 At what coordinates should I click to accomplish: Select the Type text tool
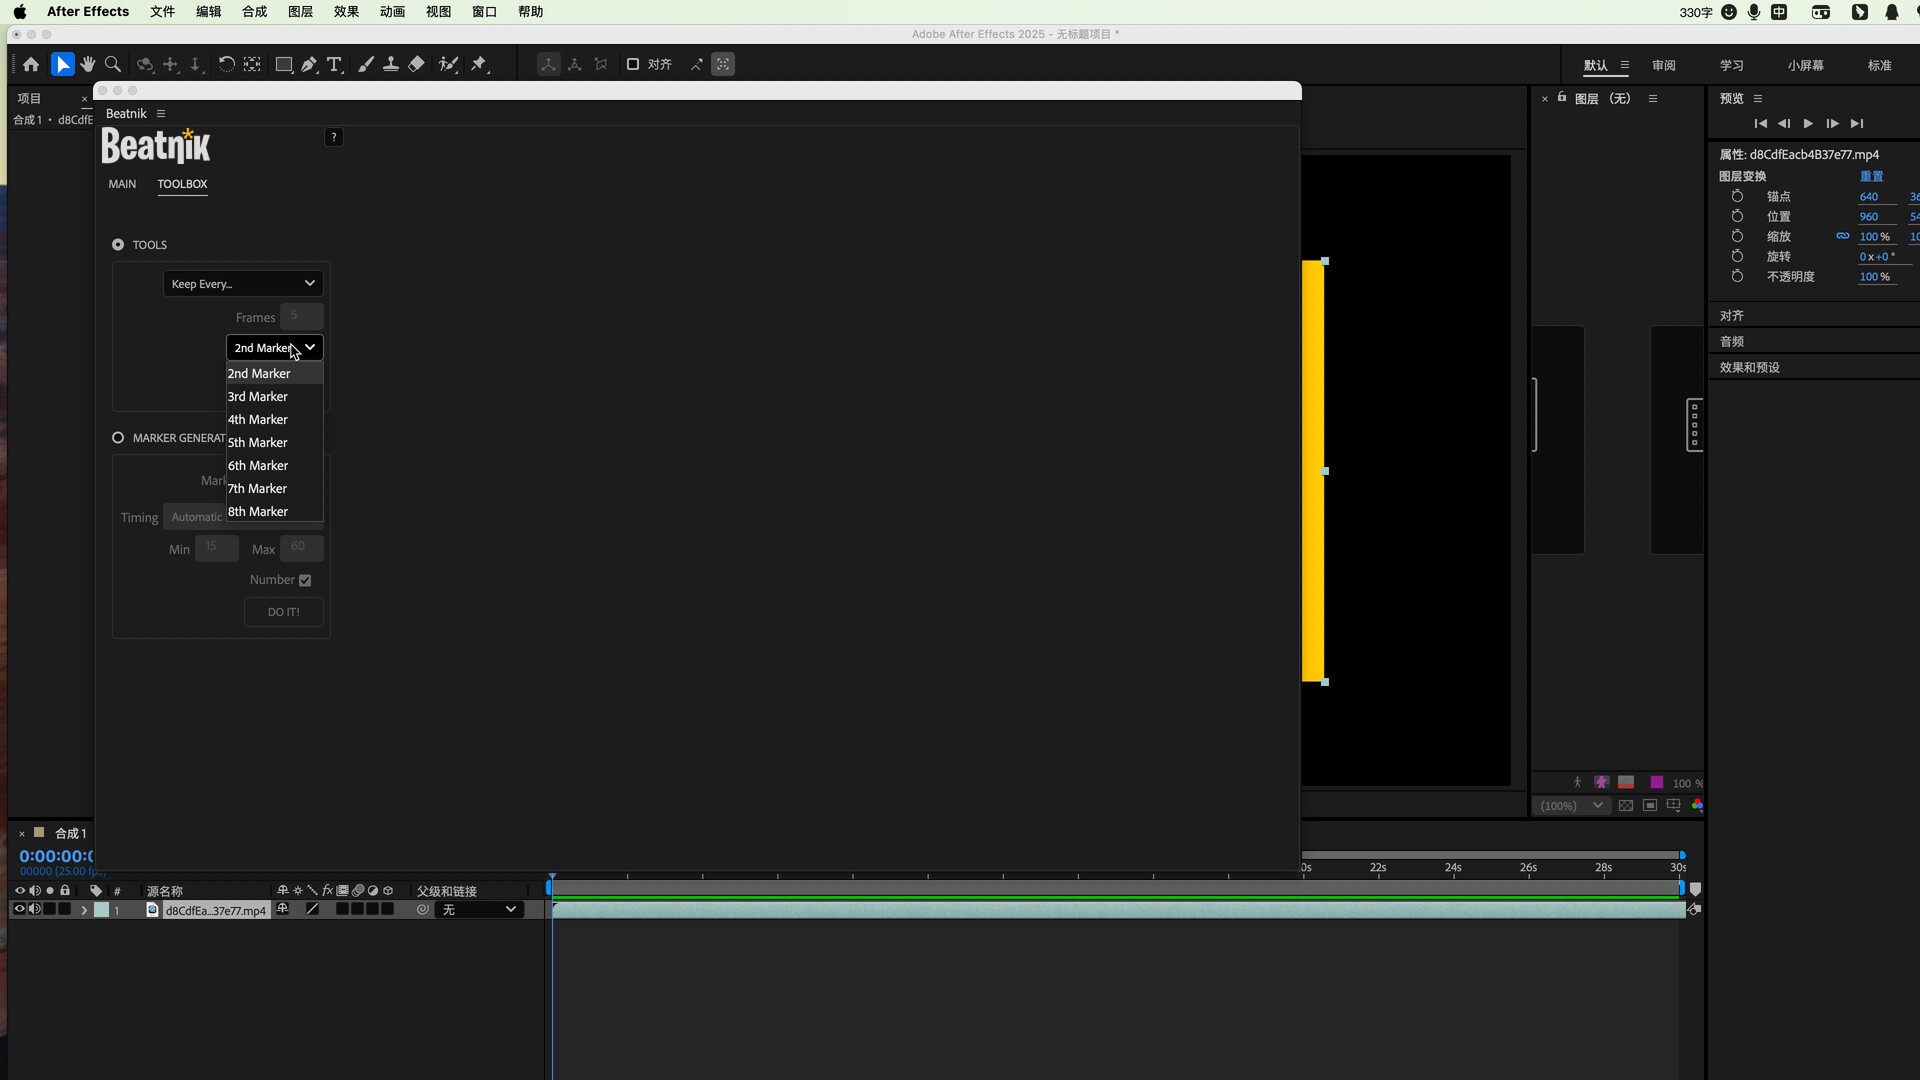click(x=334, y=64)
